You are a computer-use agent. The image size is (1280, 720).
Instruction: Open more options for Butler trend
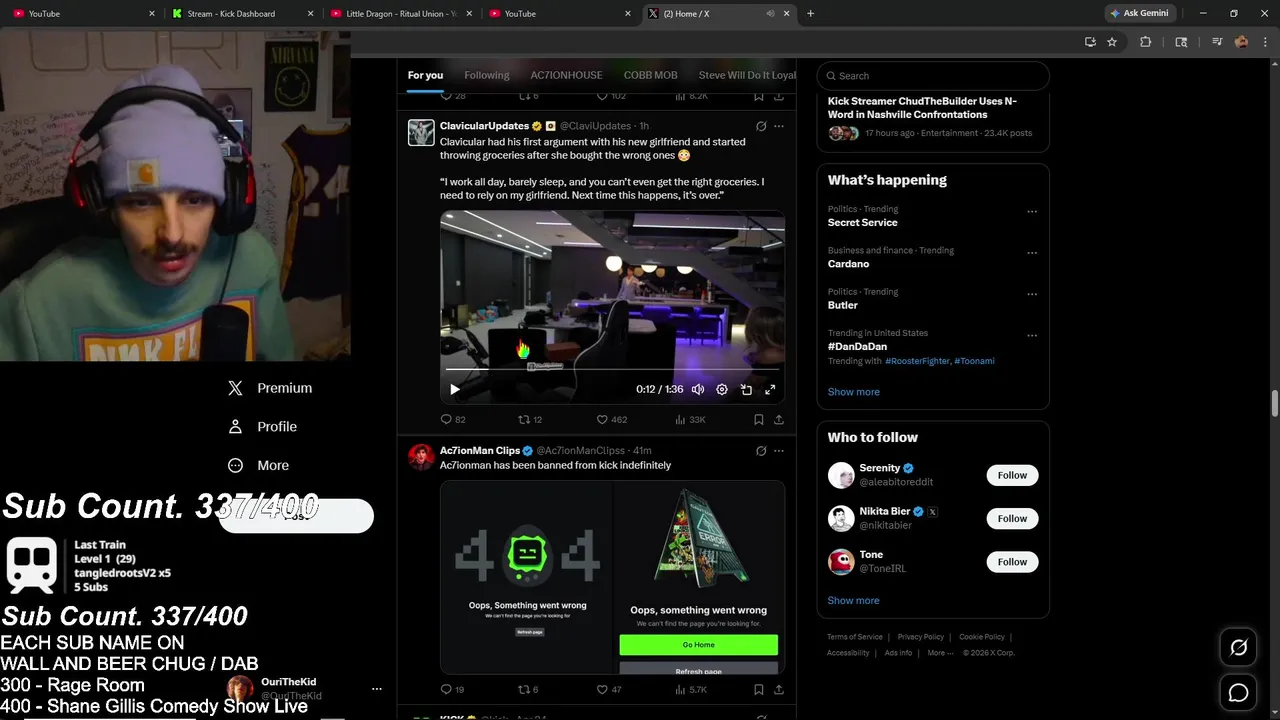1032,294
